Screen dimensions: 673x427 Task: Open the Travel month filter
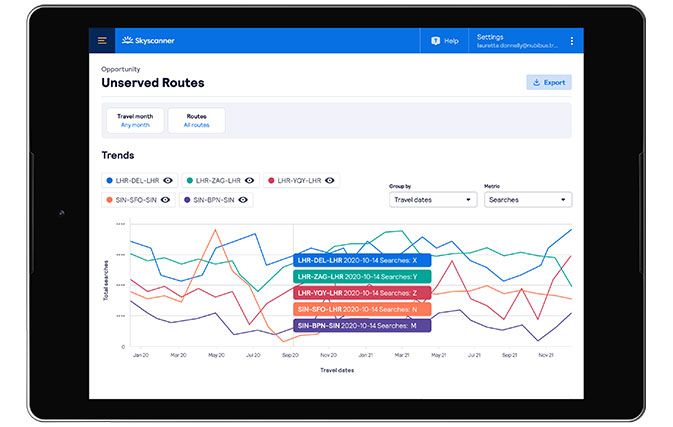pos(135,121)
